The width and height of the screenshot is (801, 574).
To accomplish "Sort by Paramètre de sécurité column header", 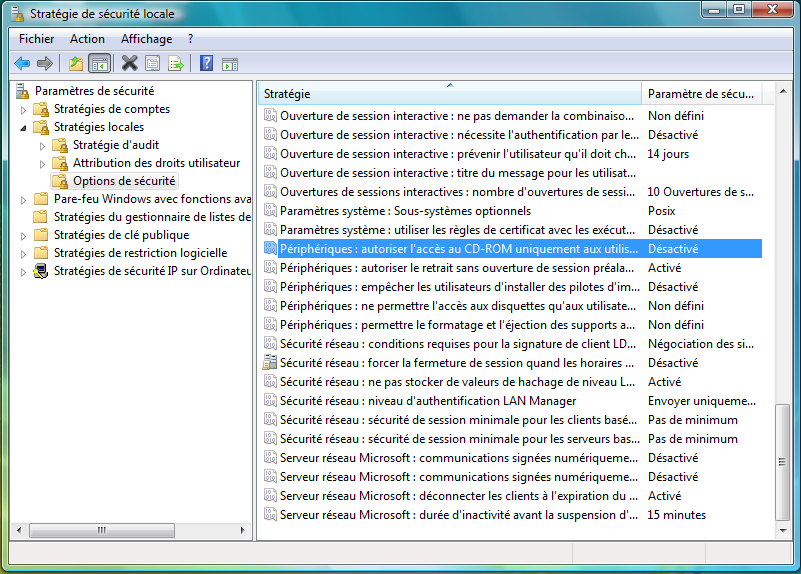I will (701, 94).
